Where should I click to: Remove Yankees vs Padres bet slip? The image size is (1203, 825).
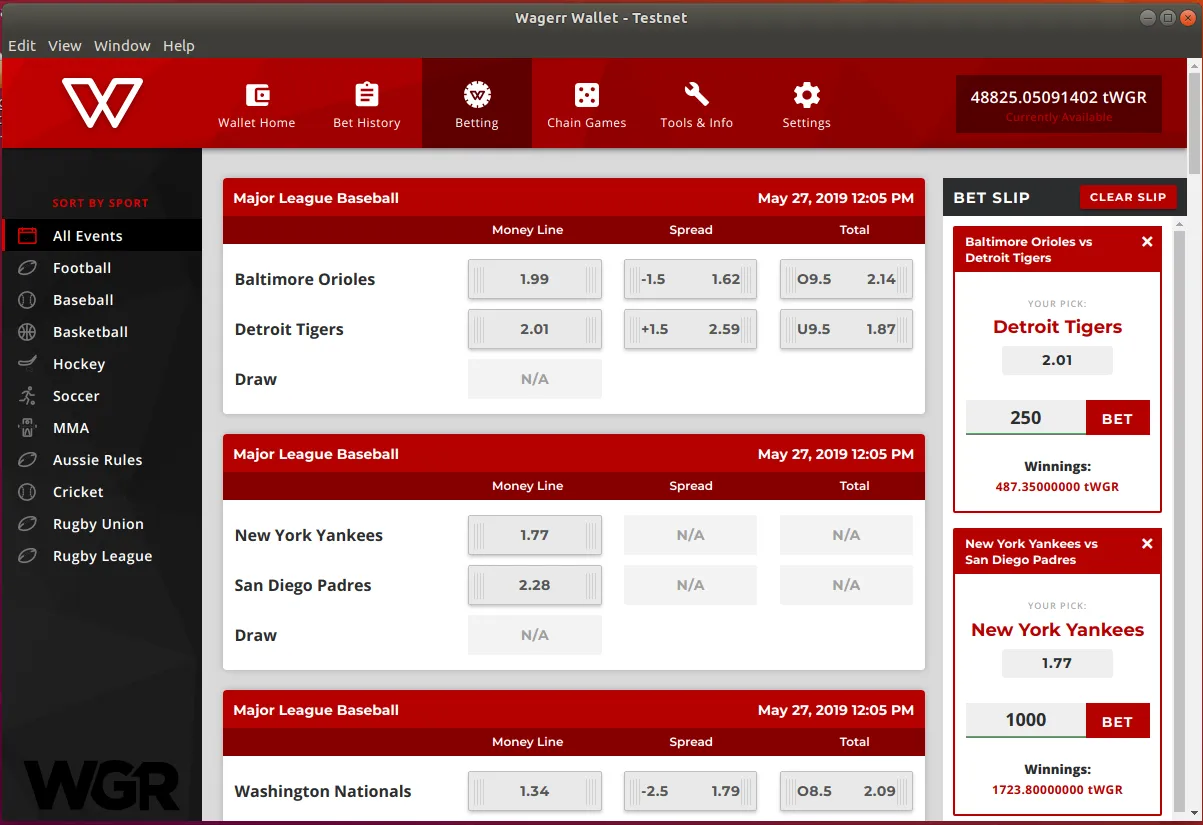tap(1147, 544)
